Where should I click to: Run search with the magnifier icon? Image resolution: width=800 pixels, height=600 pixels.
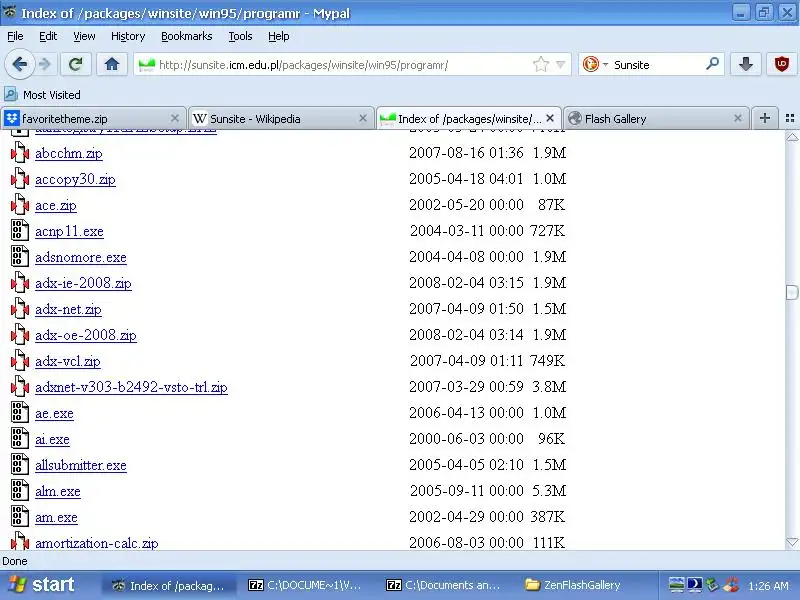pos(712,64)
